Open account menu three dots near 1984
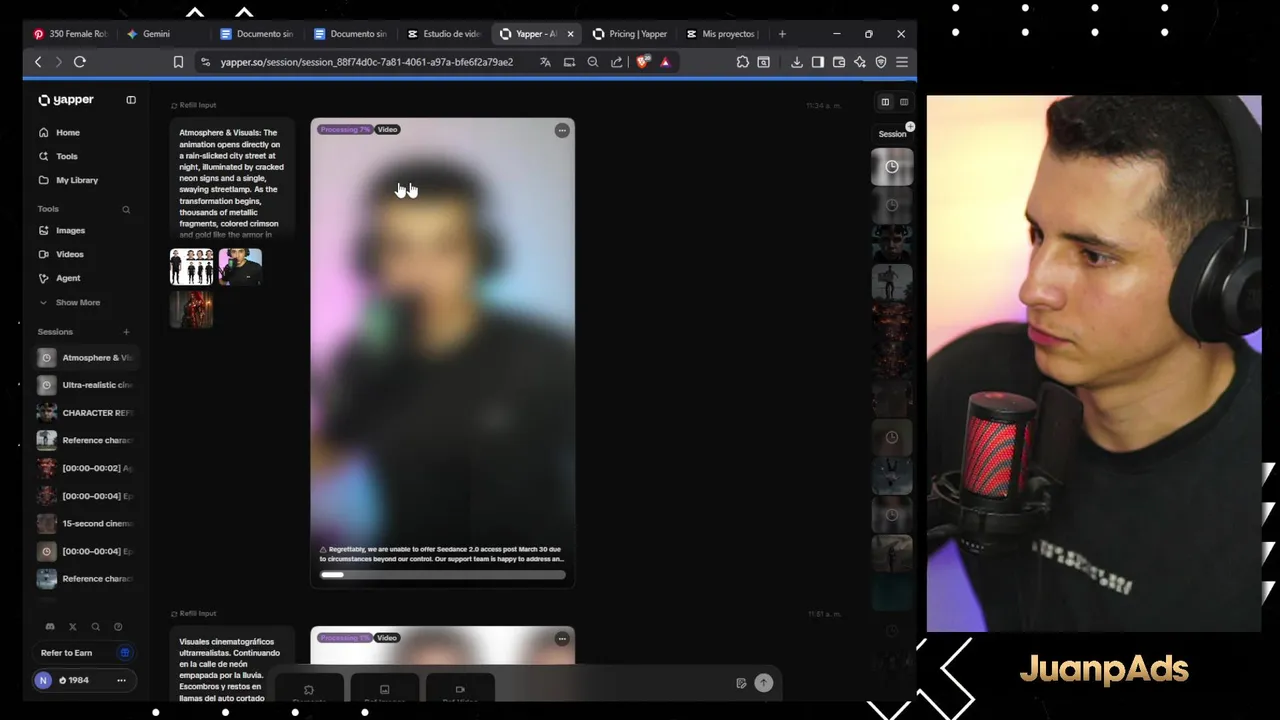This screenshot has height=720, width=1280. click(x=121, y=680)
